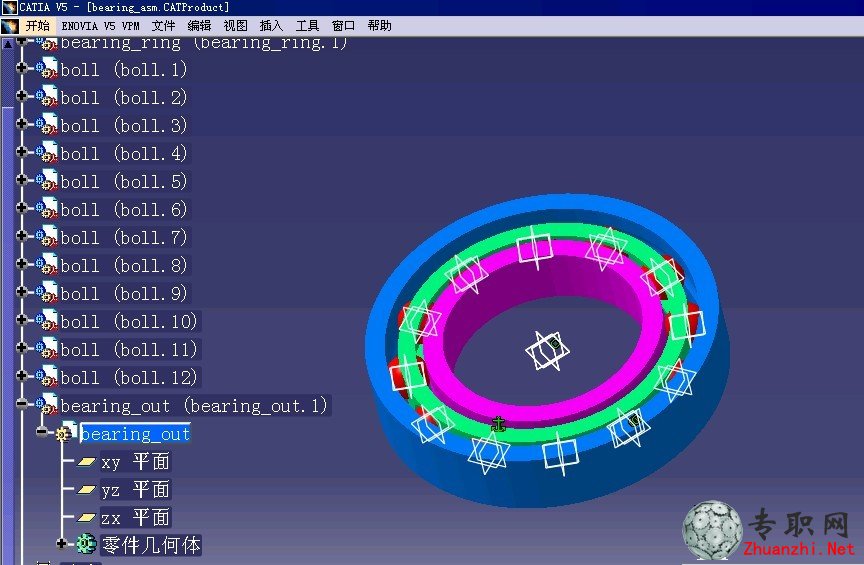Image resolution: width=864 pixels, height=565 pixels.
Task: Expand the boll (boll.5) node
Action: [x=21, y=180]
